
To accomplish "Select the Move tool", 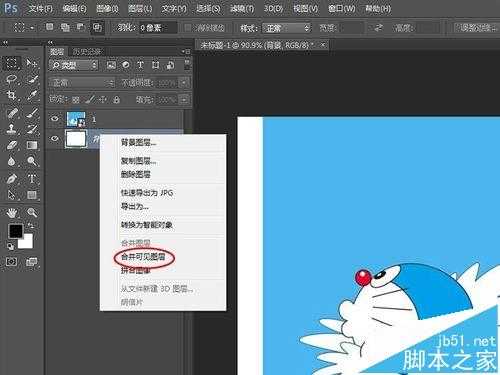I will [32, 63].
